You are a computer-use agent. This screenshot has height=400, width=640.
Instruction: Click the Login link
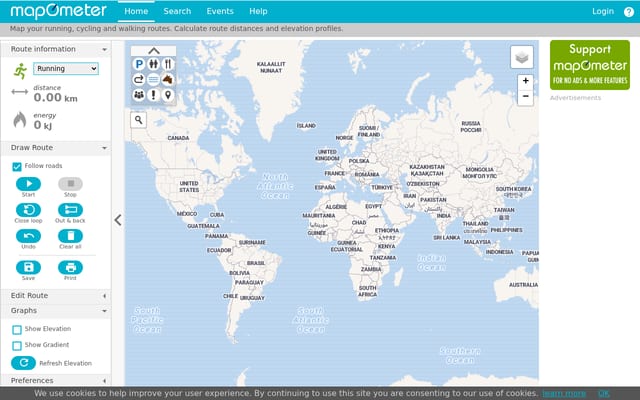(x=603, y=11)
